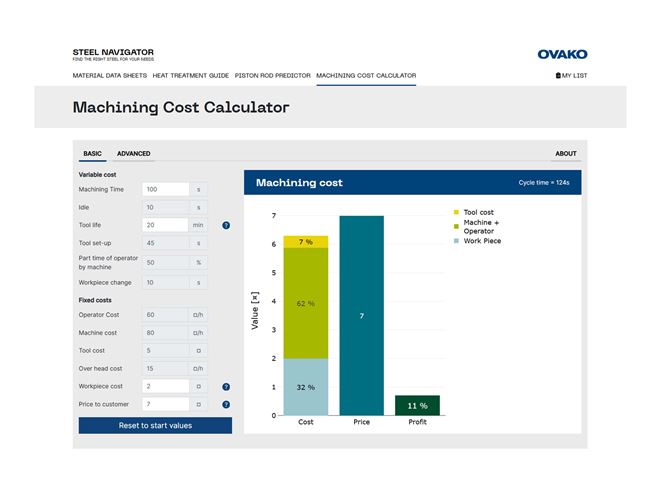Switch to the Advanced tab
This screenshot has width=660, height=495.
[133, 154]
